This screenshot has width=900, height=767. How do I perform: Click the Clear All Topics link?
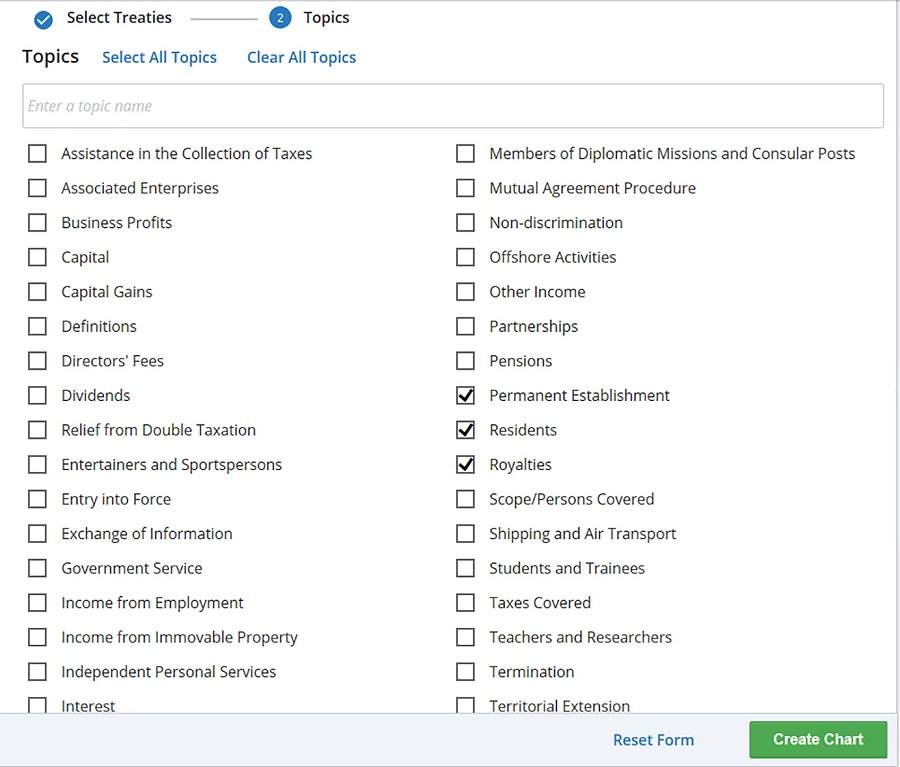click(x=301, y=57)
